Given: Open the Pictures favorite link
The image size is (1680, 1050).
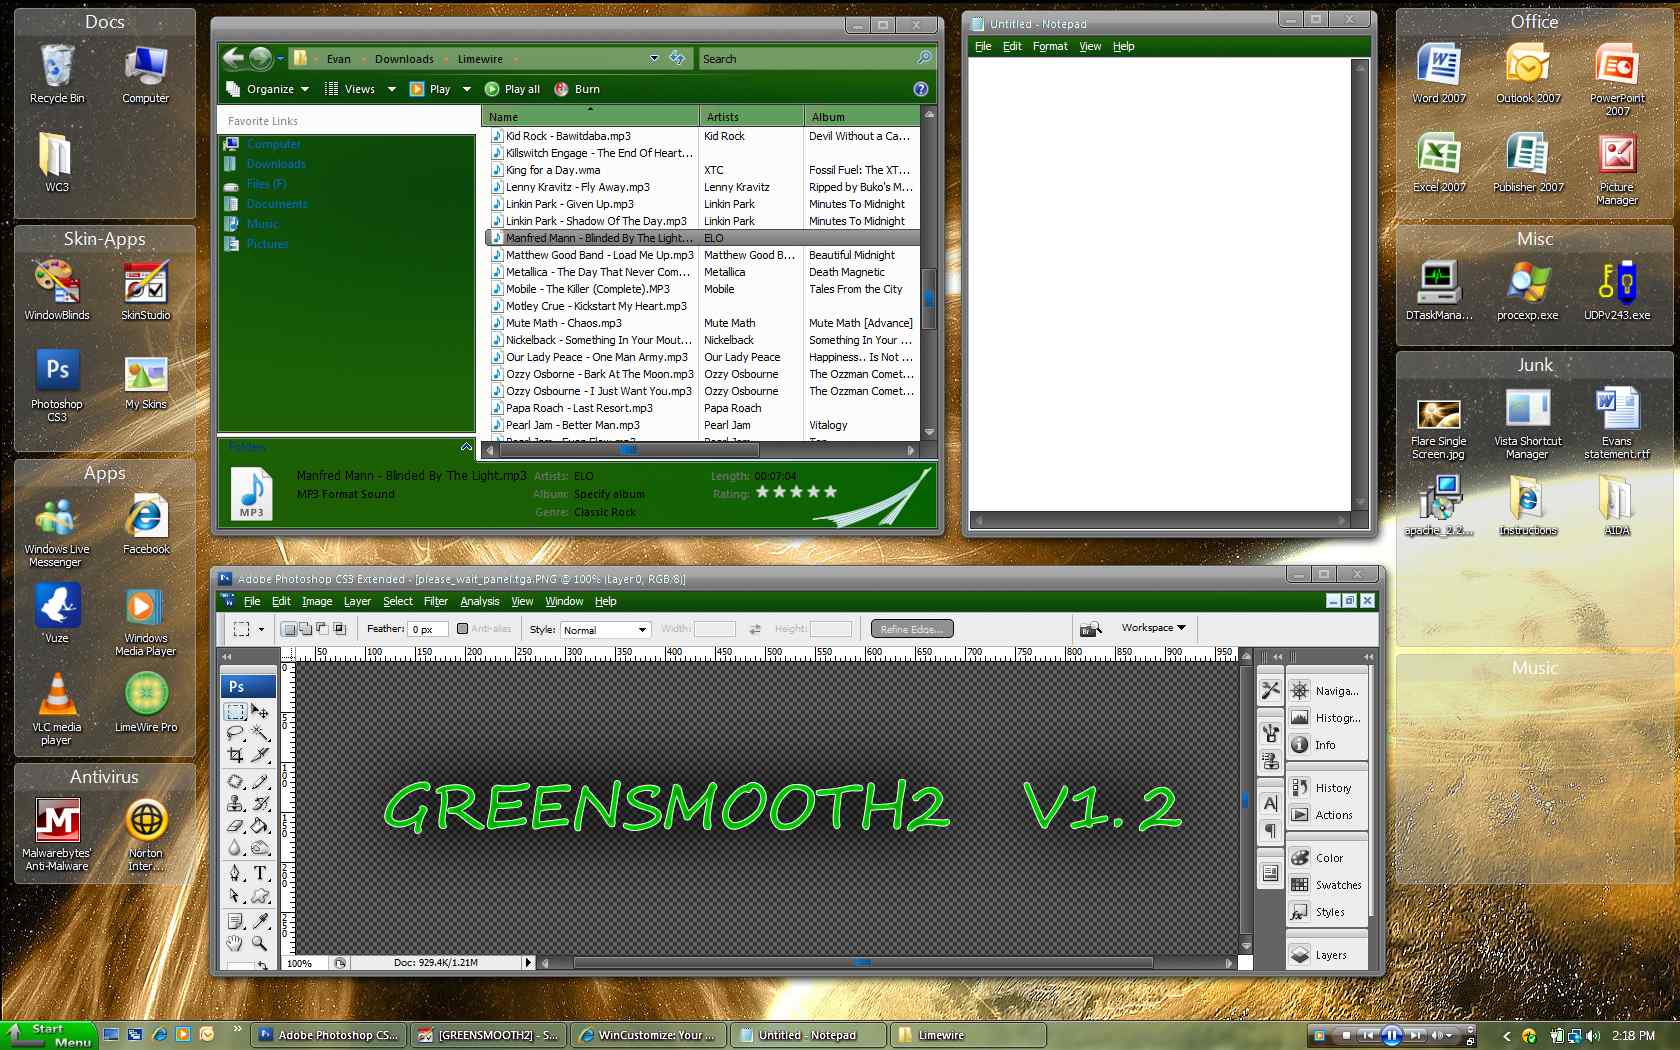Looking at the screenshot, I should 267,244.
